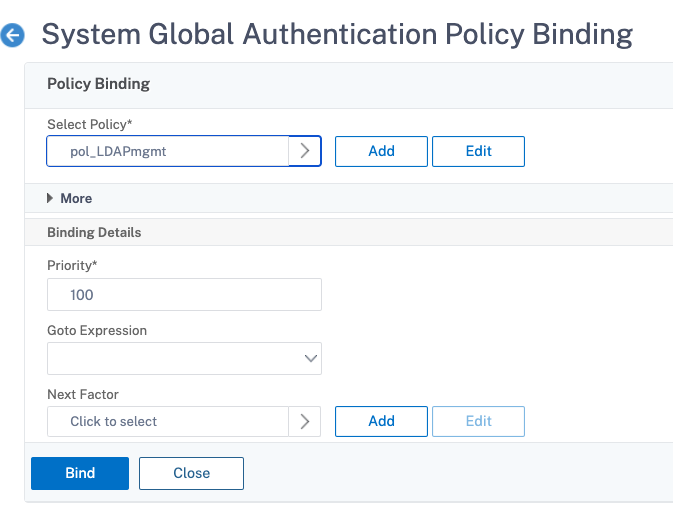The width and height of the screenshot is (673, 509).
Task: Click Add next to Next Factor
Action: (x=381, y=421)
